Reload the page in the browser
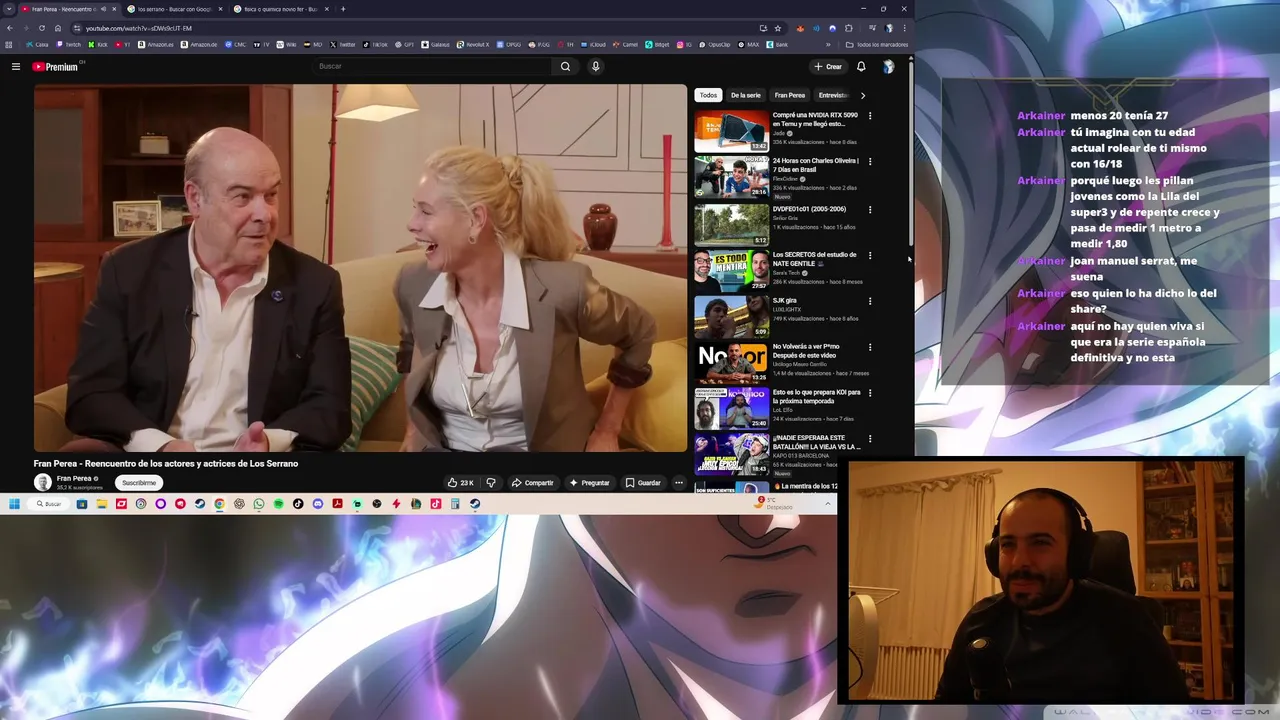Viewport: 1280px width, 720px height. [x=42, y=28]
